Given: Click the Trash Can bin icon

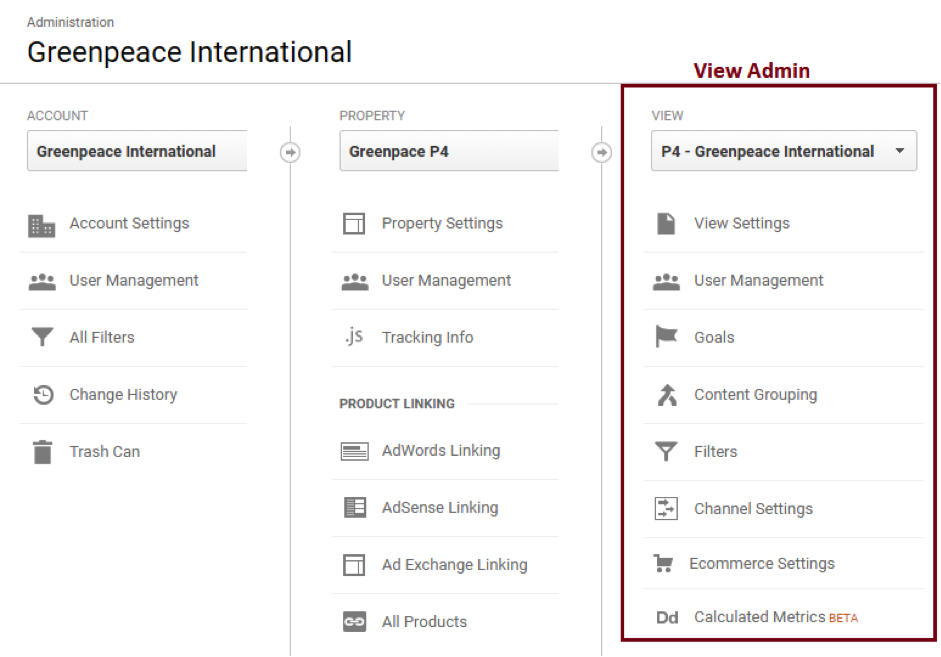Looking at the screenshot, I should tap(42, 452).
